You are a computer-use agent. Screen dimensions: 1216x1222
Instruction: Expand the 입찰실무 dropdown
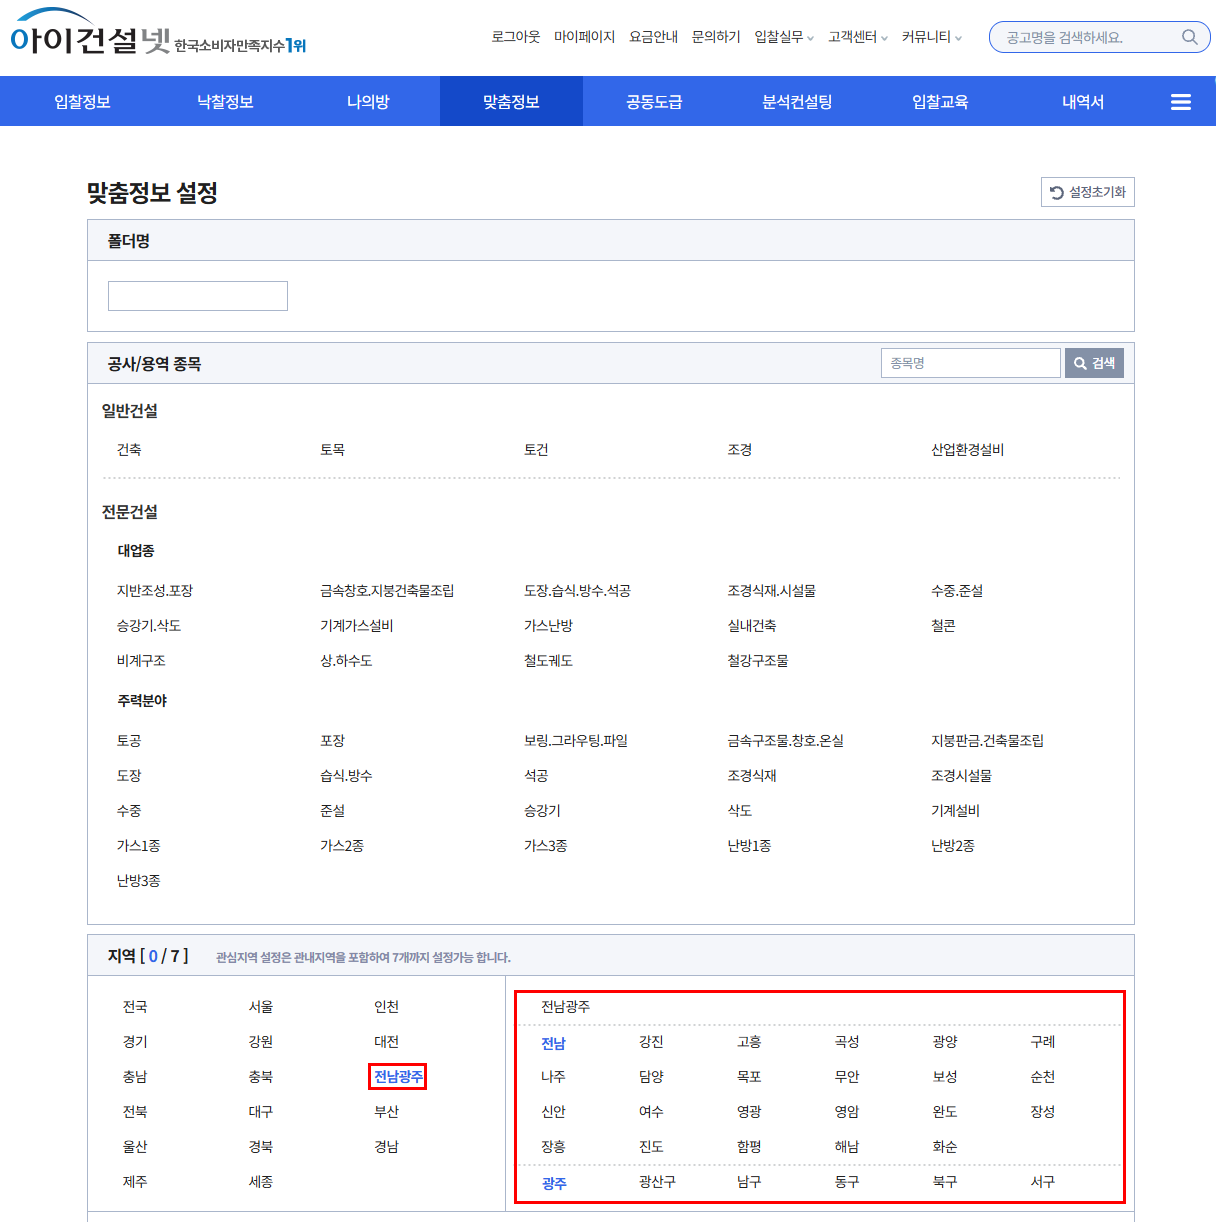tap(784, 37)
